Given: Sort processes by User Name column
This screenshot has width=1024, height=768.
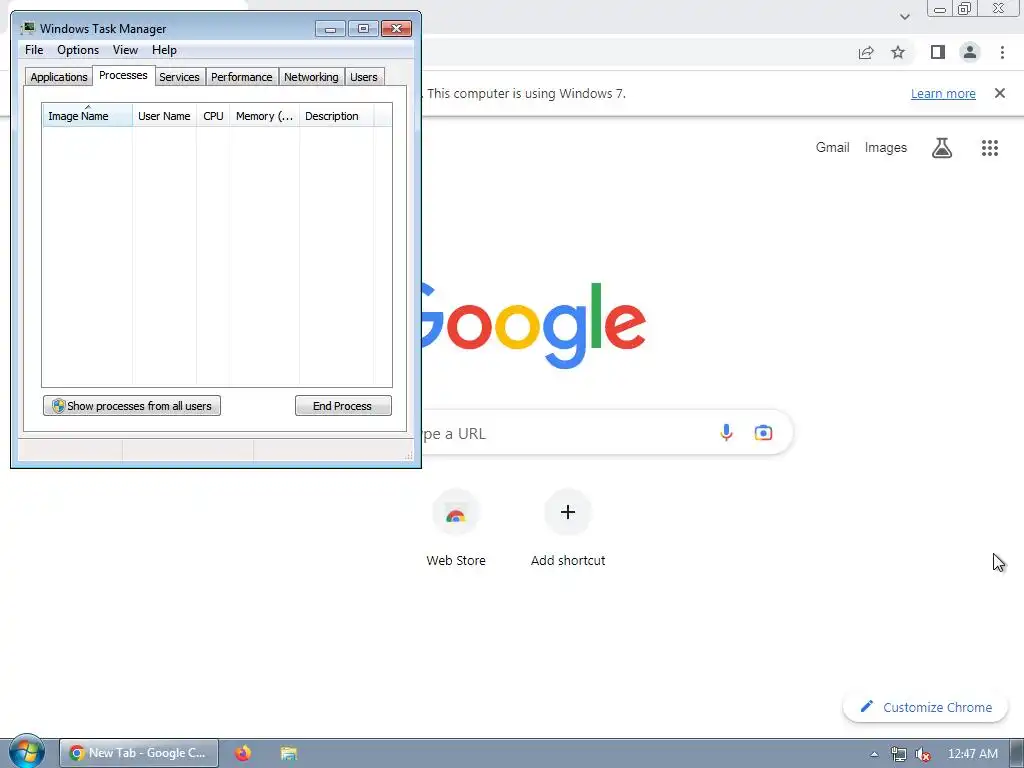Looking at the screenshot, I should pos(164,116).
